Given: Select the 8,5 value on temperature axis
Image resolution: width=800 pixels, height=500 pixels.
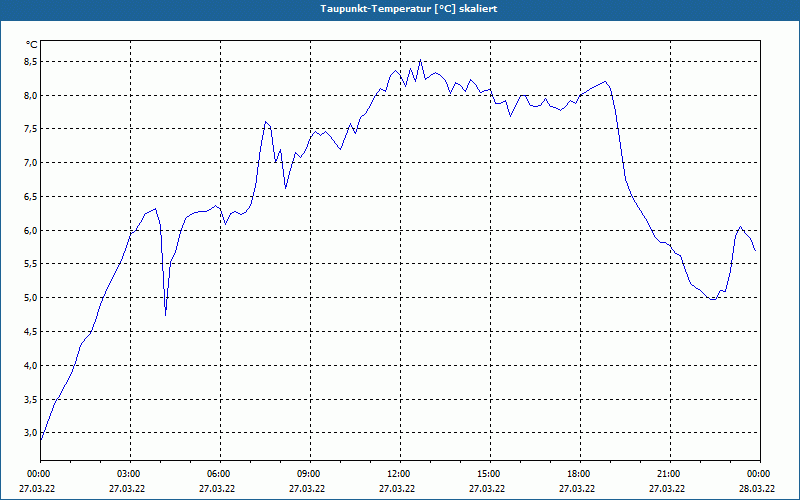Looking at the screenshot, I should coord(32,62).
